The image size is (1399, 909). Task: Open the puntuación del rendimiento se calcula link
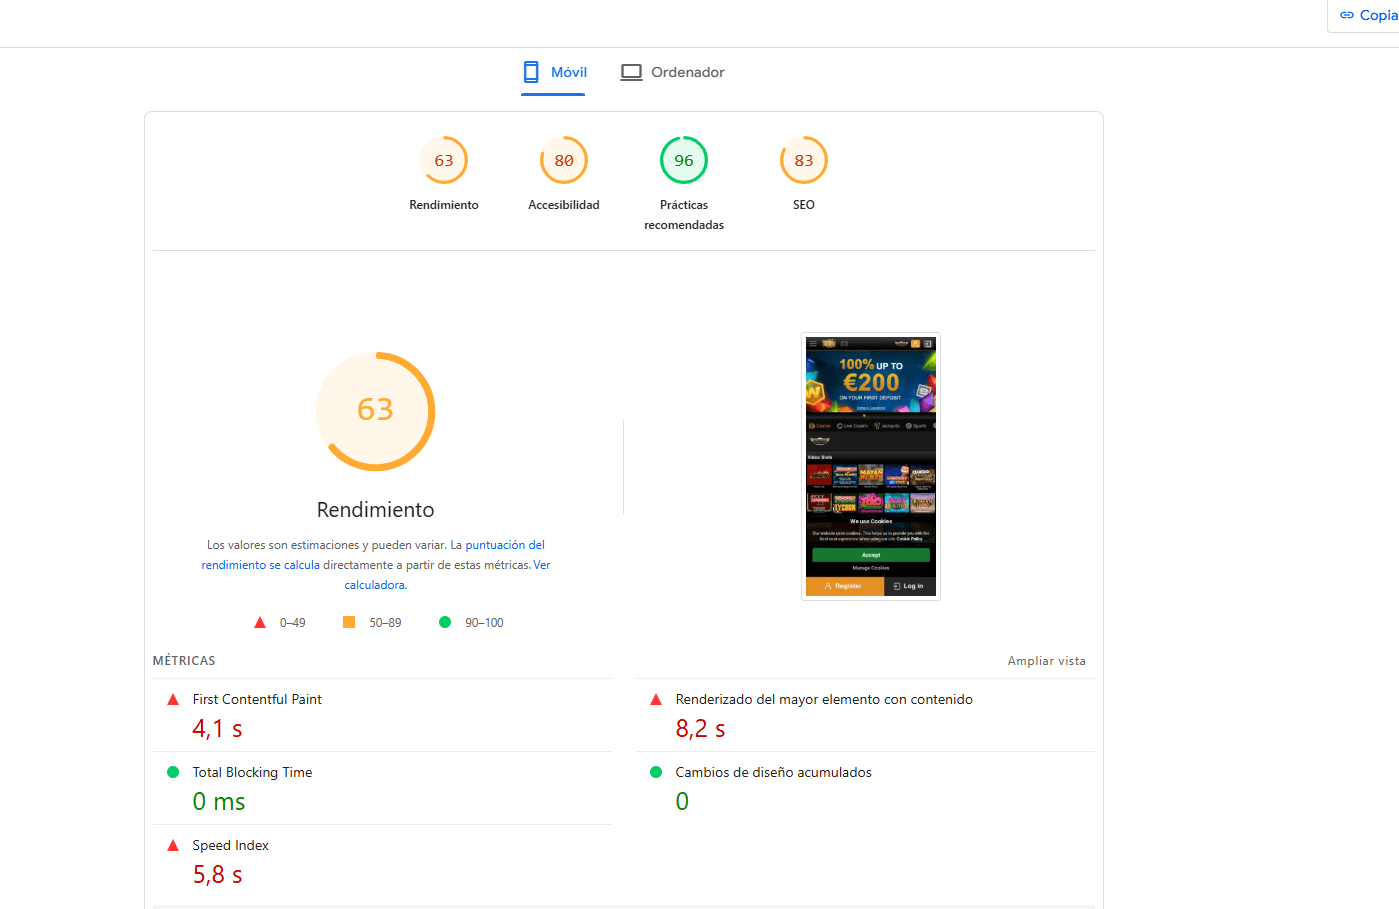click(373, 555)
